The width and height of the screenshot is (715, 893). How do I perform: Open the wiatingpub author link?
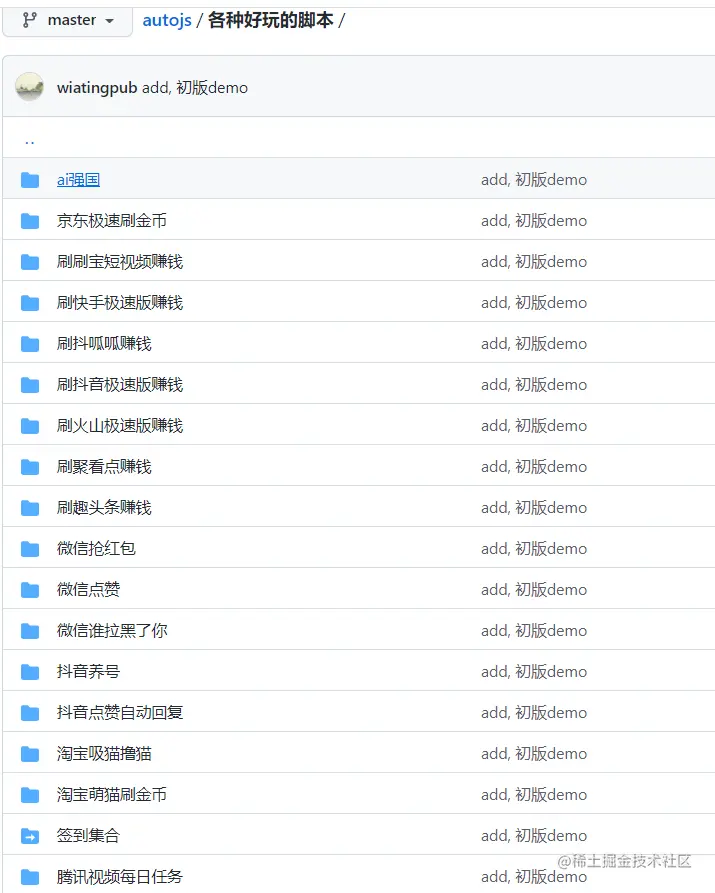97,88
